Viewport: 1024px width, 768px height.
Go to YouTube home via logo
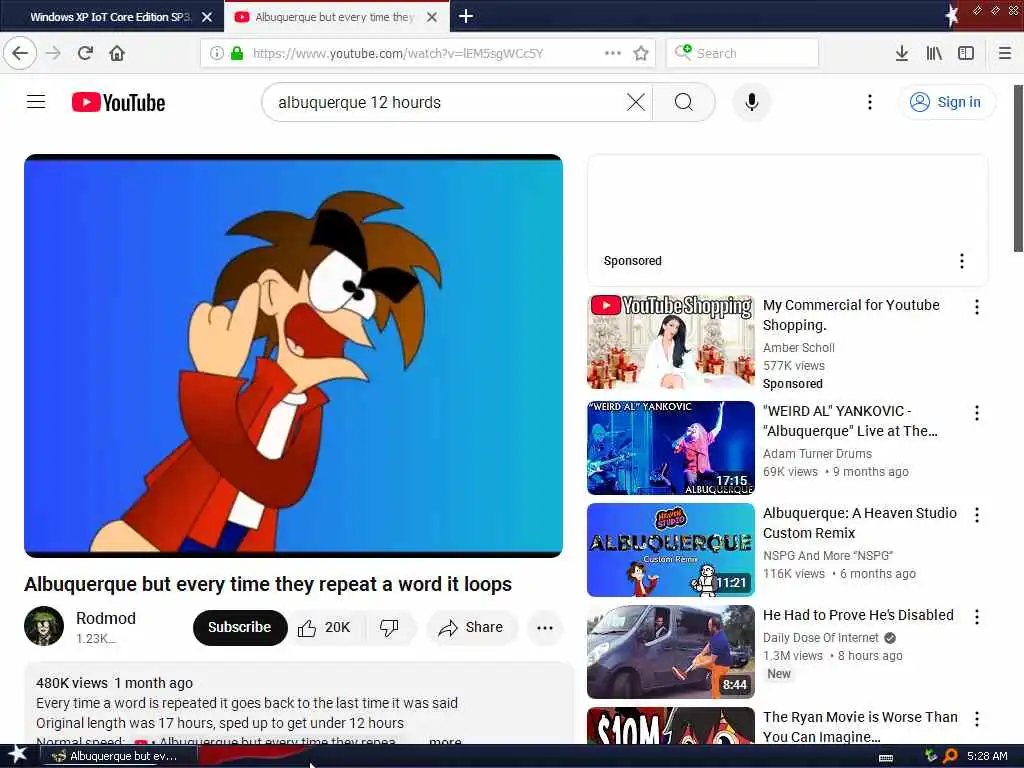click(118, 102)
